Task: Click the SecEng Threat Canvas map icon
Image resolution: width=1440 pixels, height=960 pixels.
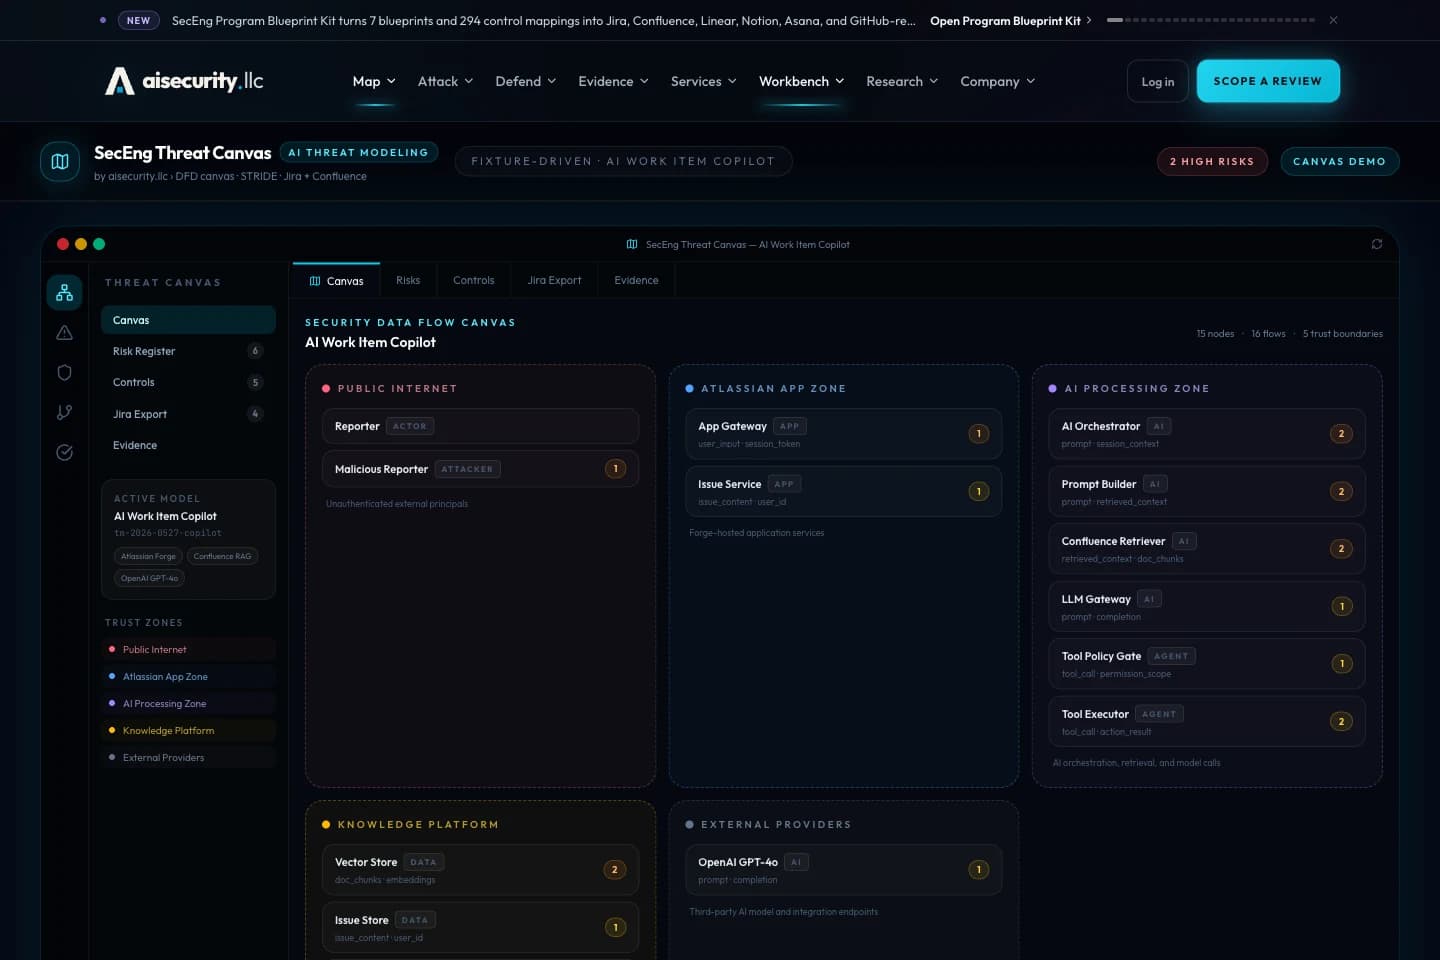Action: 60,161
